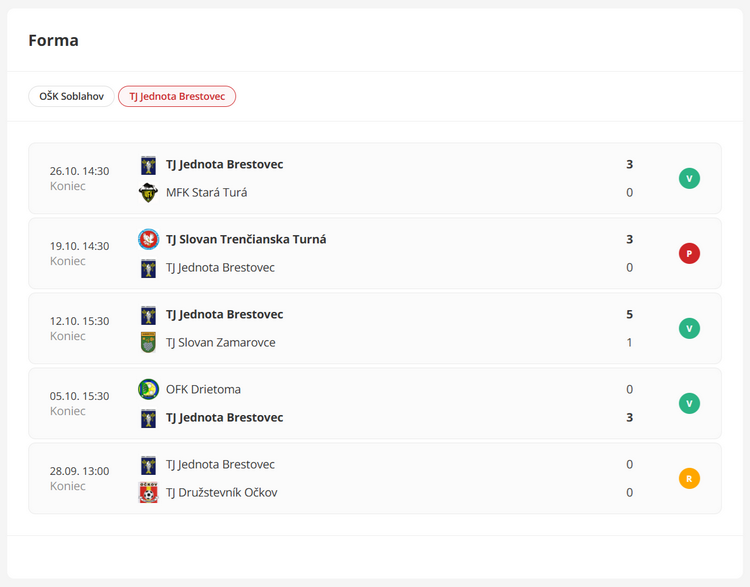The height and width of the screenshot is (587, 750).
Task: Open the TJ Družstevník Očkov team link
Action: click(x=221, y=493)
